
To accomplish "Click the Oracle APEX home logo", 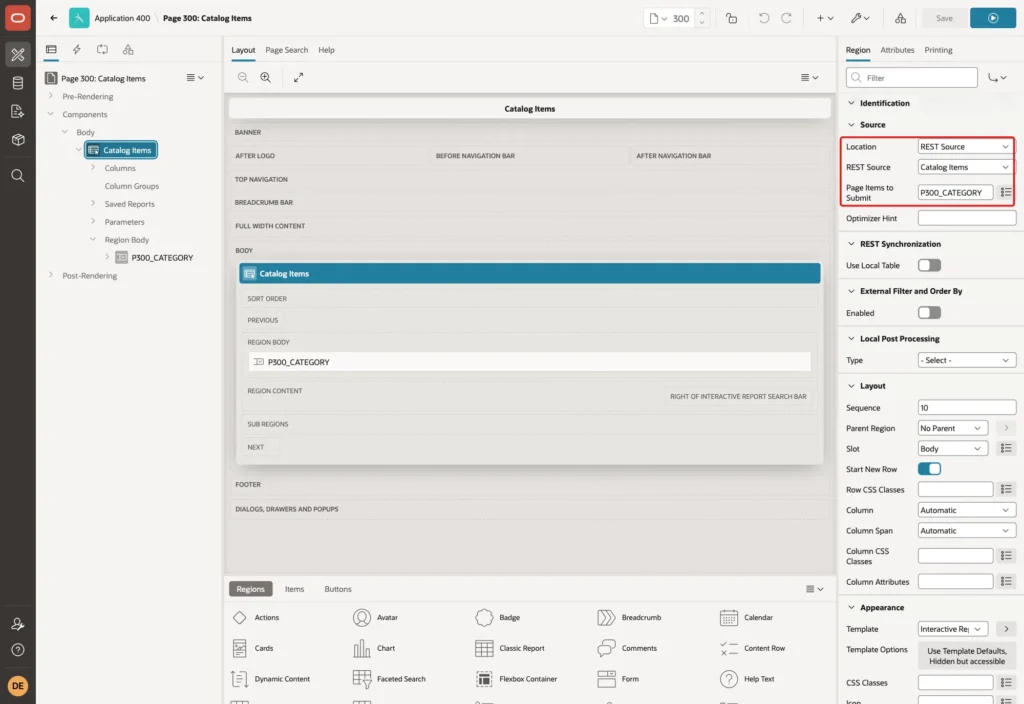I will pos(18,18).
